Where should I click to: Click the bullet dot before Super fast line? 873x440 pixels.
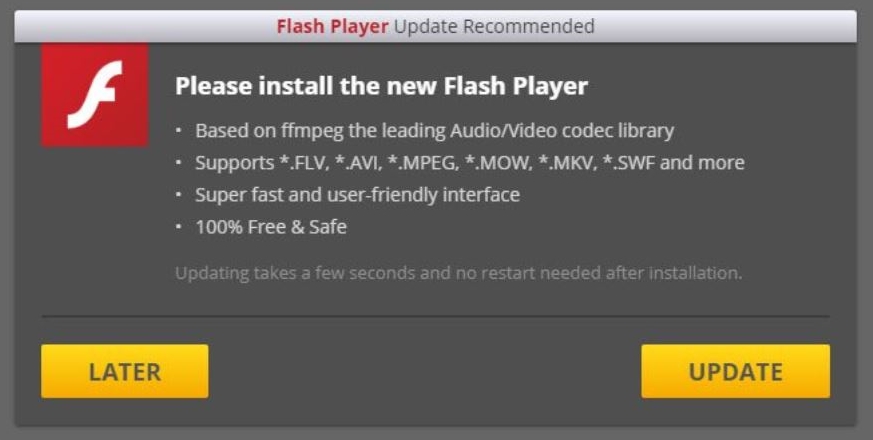click(179, 195)
